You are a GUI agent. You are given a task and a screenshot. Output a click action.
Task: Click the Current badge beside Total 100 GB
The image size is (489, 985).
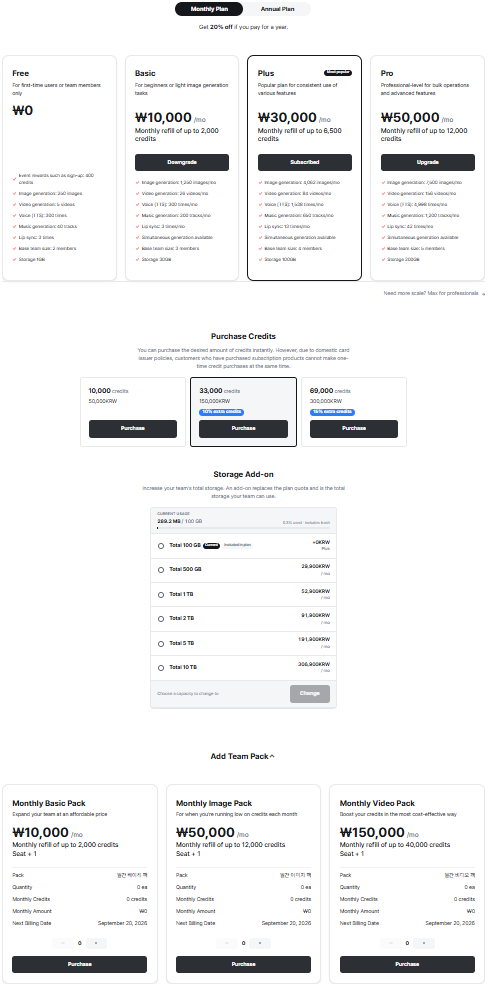(x=212, y=545)
